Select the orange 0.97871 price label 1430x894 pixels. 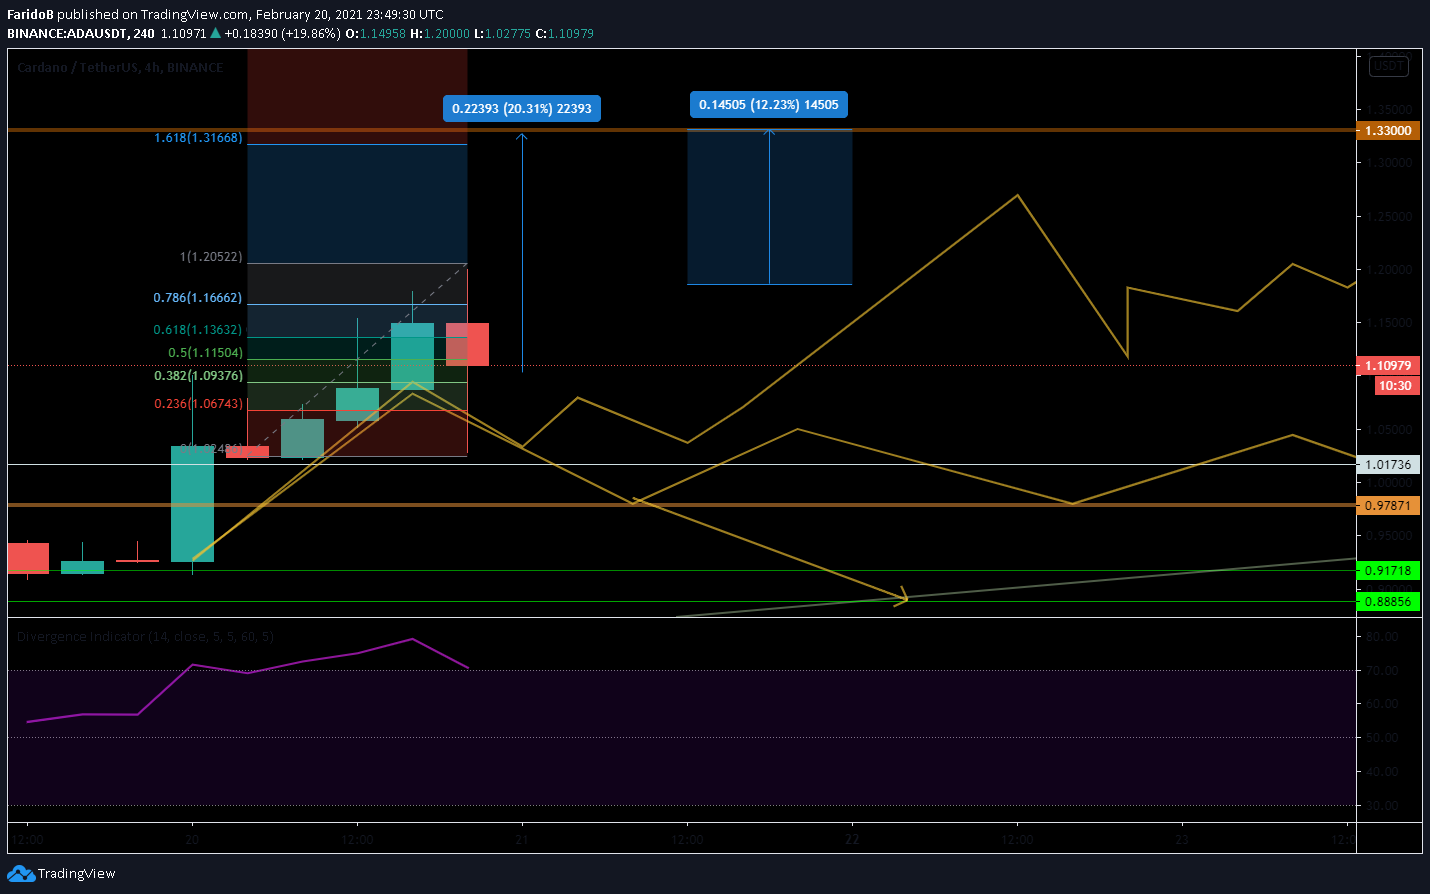coord(1388,506)
